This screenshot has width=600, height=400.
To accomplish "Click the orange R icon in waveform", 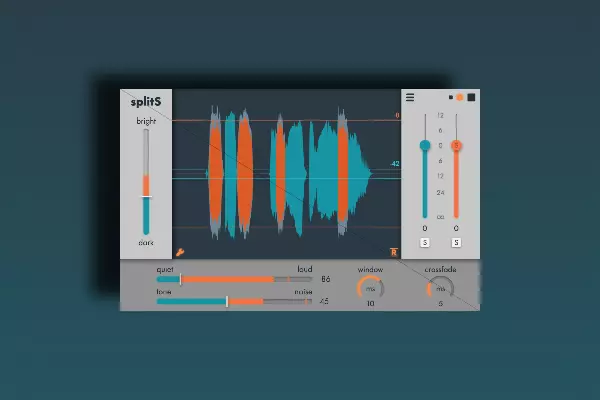I will 394,252.
